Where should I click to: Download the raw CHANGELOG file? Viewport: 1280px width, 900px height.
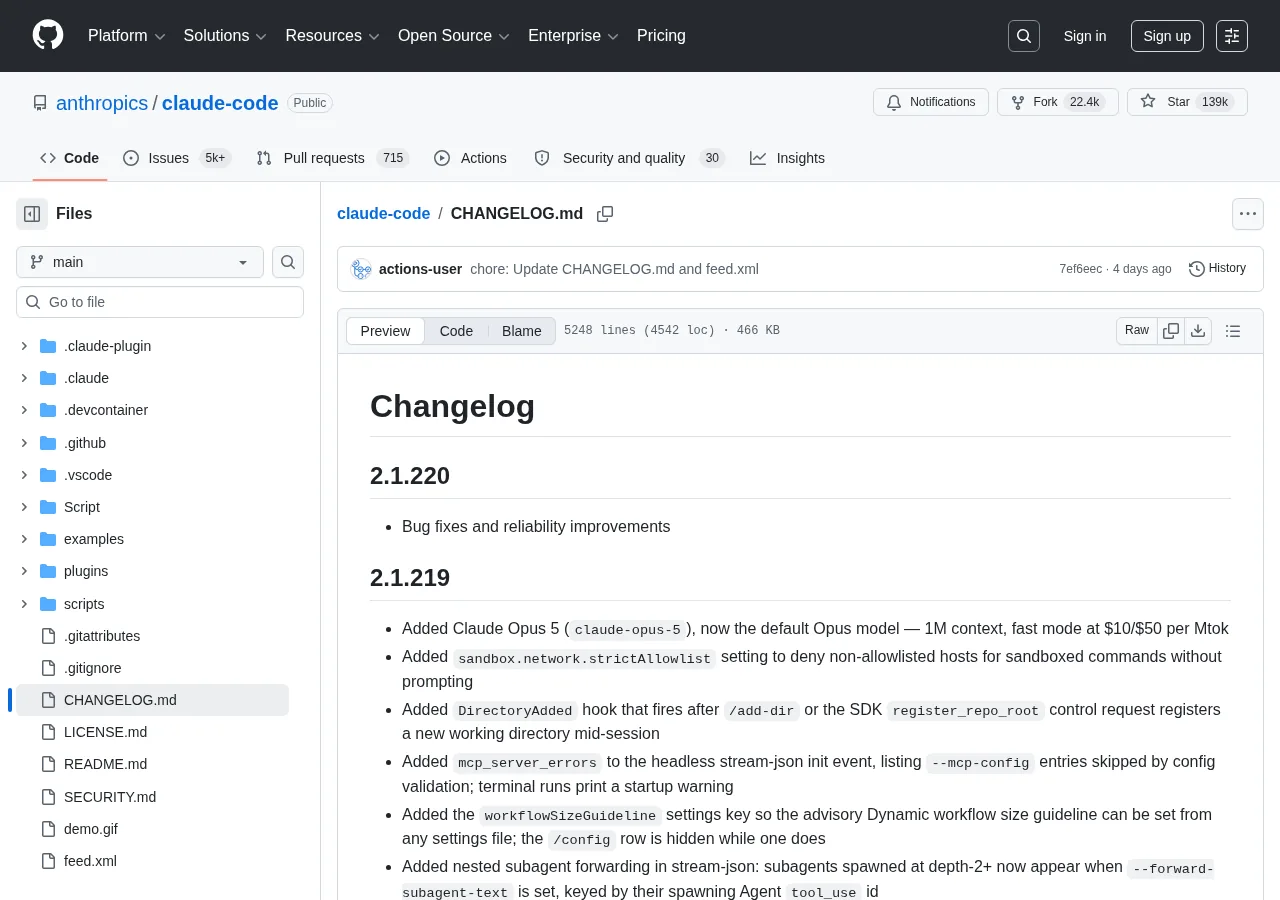1198,331
